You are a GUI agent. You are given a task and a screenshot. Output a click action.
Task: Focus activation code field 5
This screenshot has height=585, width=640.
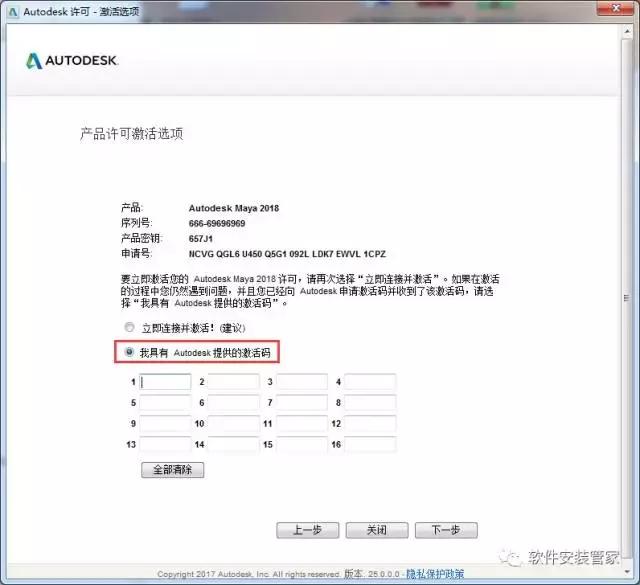[x=165, y=403]
